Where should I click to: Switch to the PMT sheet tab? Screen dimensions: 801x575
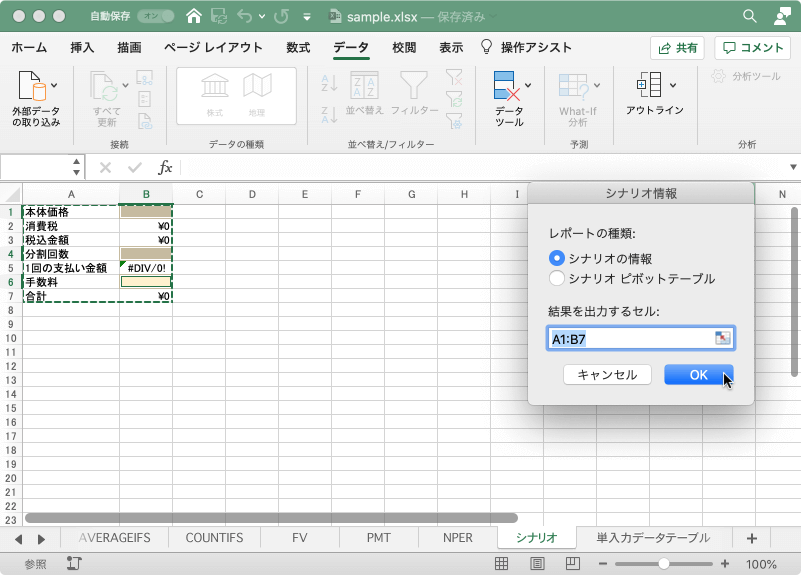379,538
